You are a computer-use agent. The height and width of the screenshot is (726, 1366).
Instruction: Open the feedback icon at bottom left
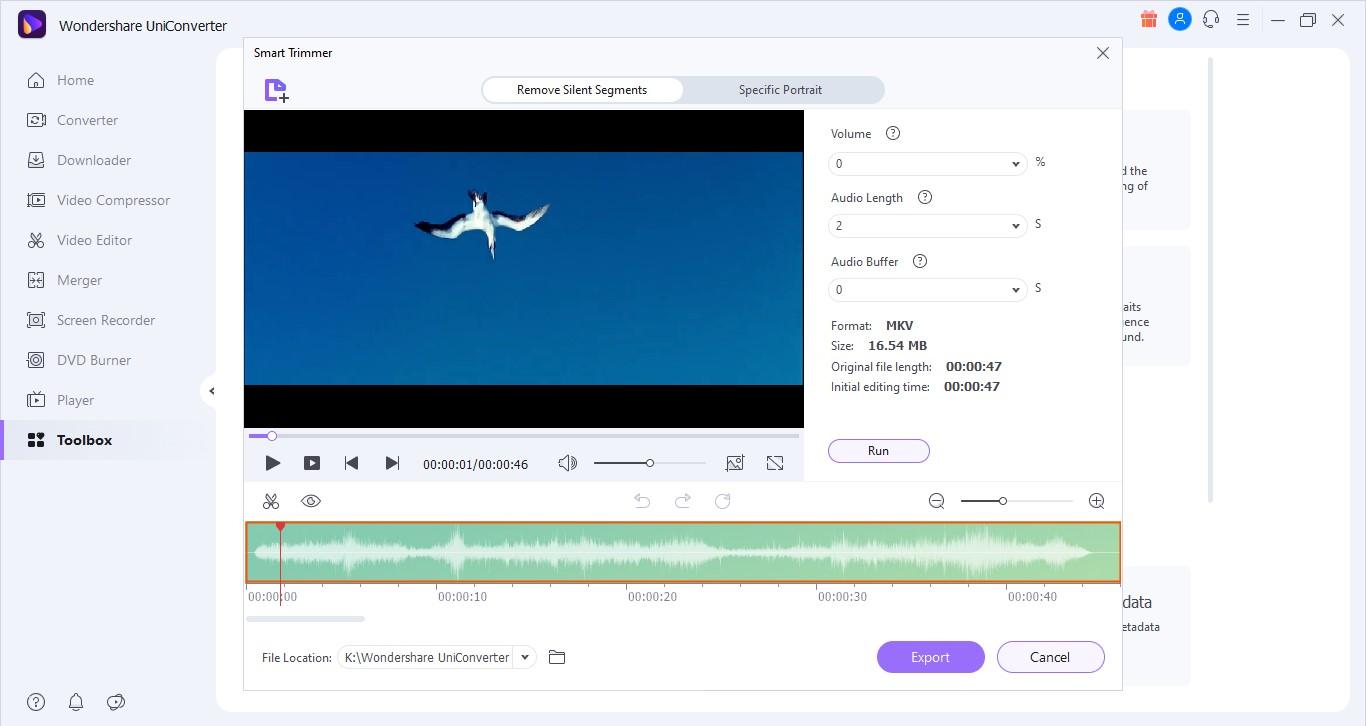pos(116,702)
